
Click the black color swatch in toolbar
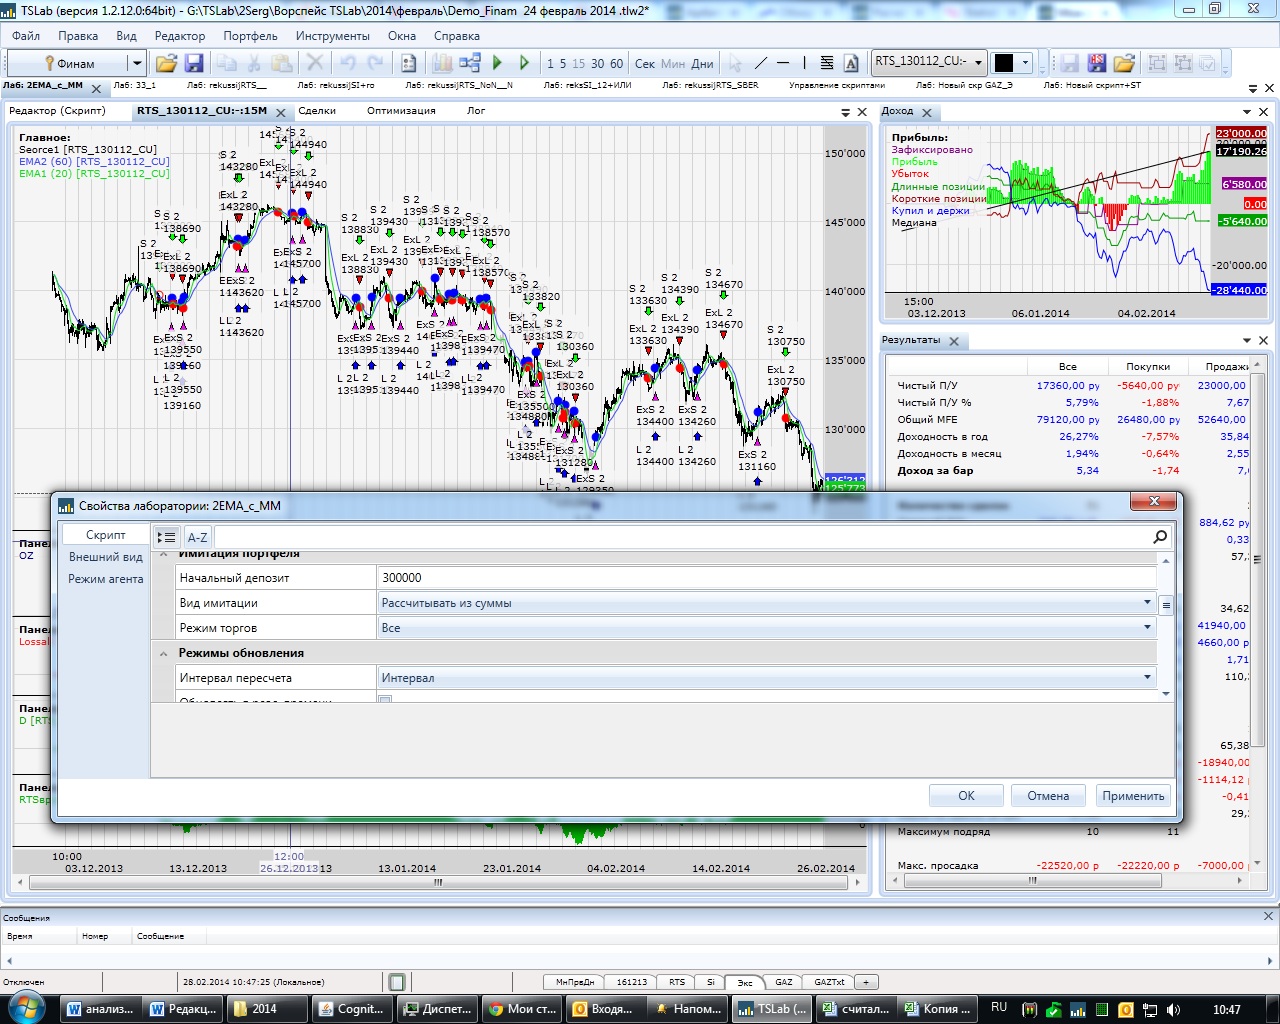point(1004,63)
